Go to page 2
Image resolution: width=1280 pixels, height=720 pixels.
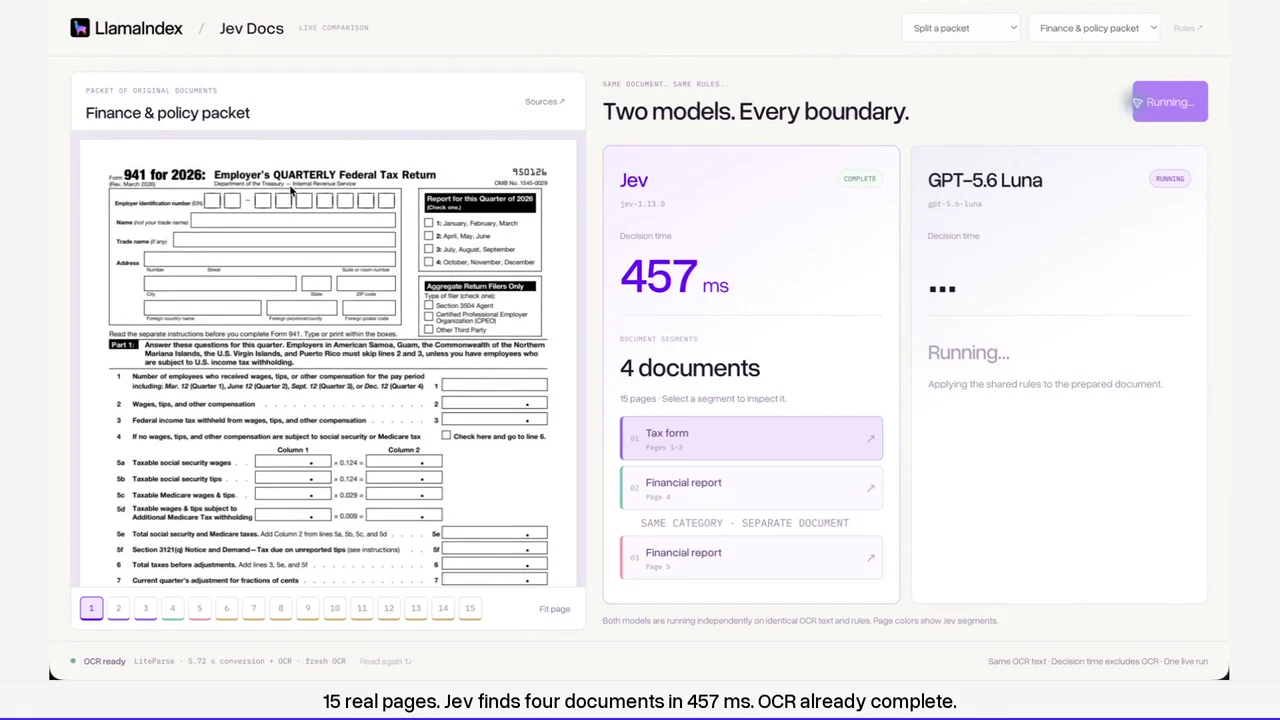tap(118, 608)
